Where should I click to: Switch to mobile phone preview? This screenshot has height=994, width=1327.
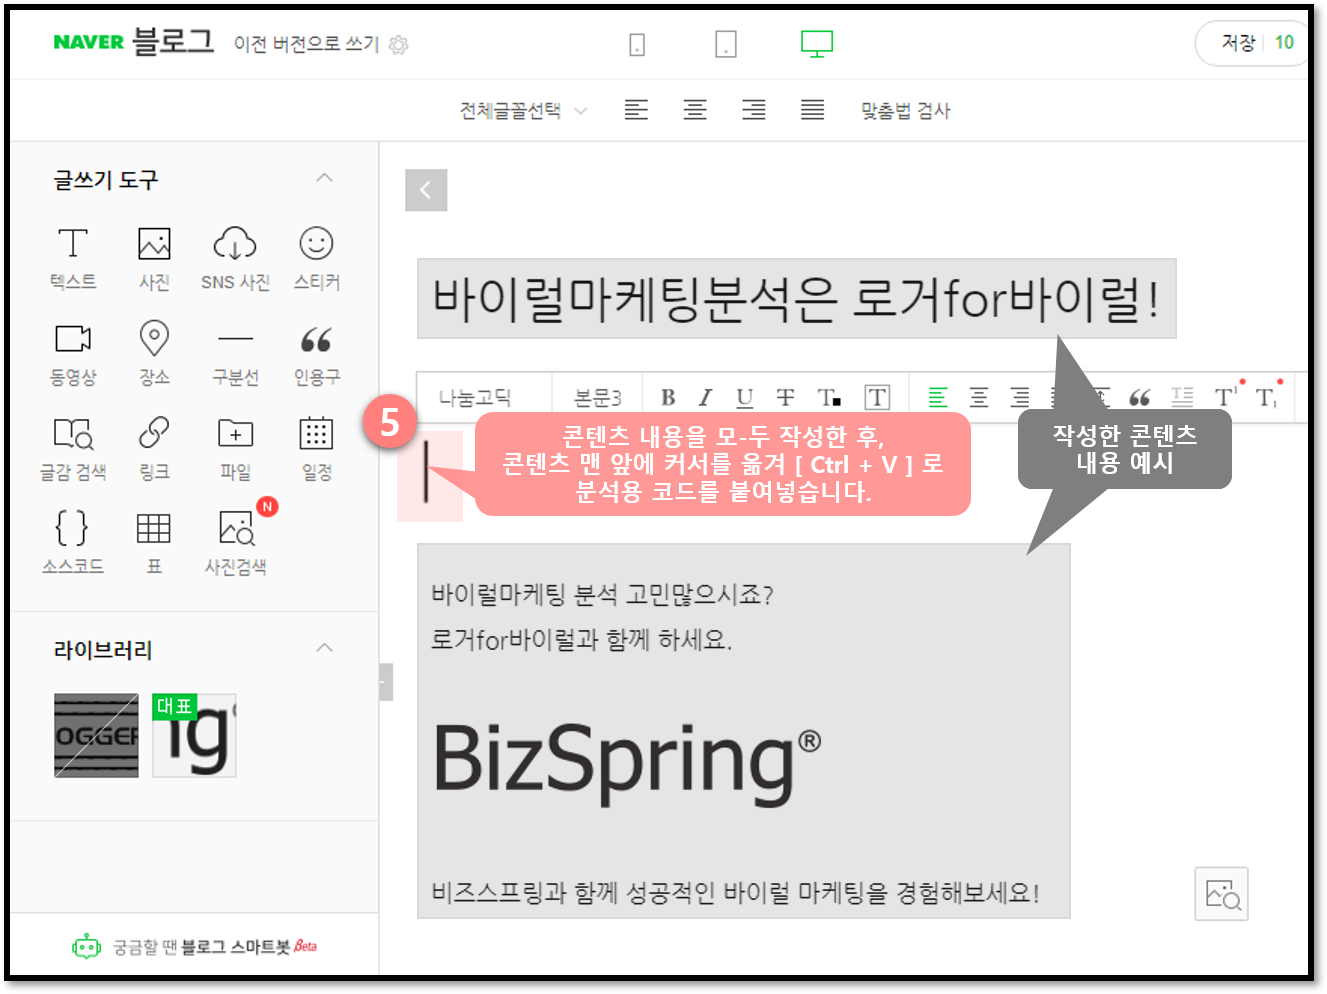coord(637,44)
